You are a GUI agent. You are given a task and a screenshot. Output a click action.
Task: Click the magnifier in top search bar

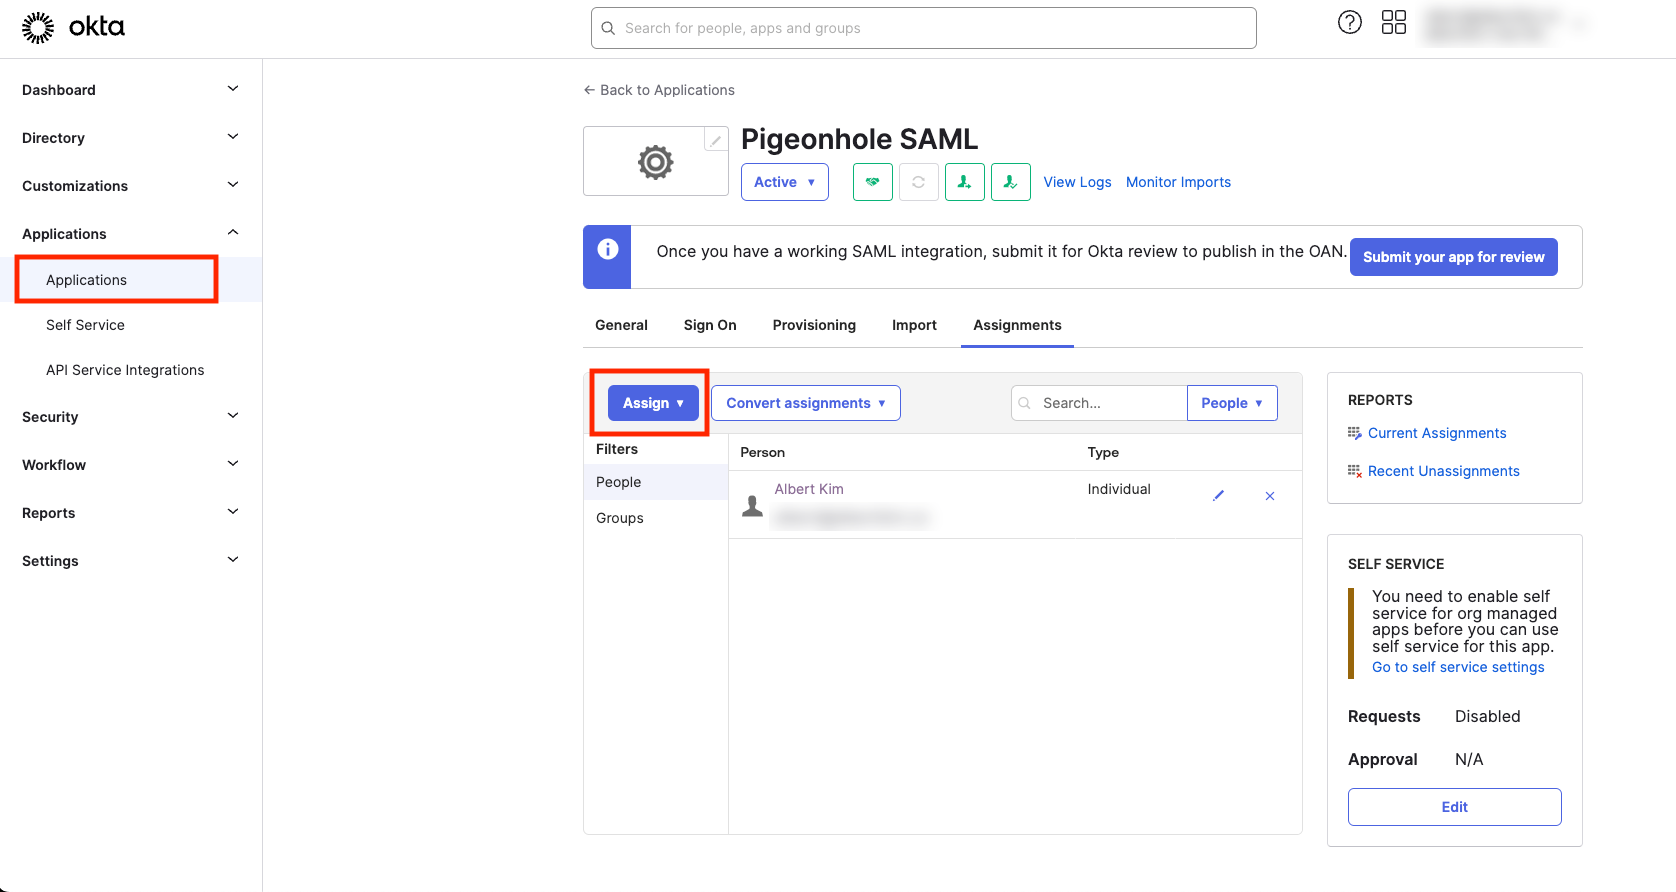(x=608, y=28)
